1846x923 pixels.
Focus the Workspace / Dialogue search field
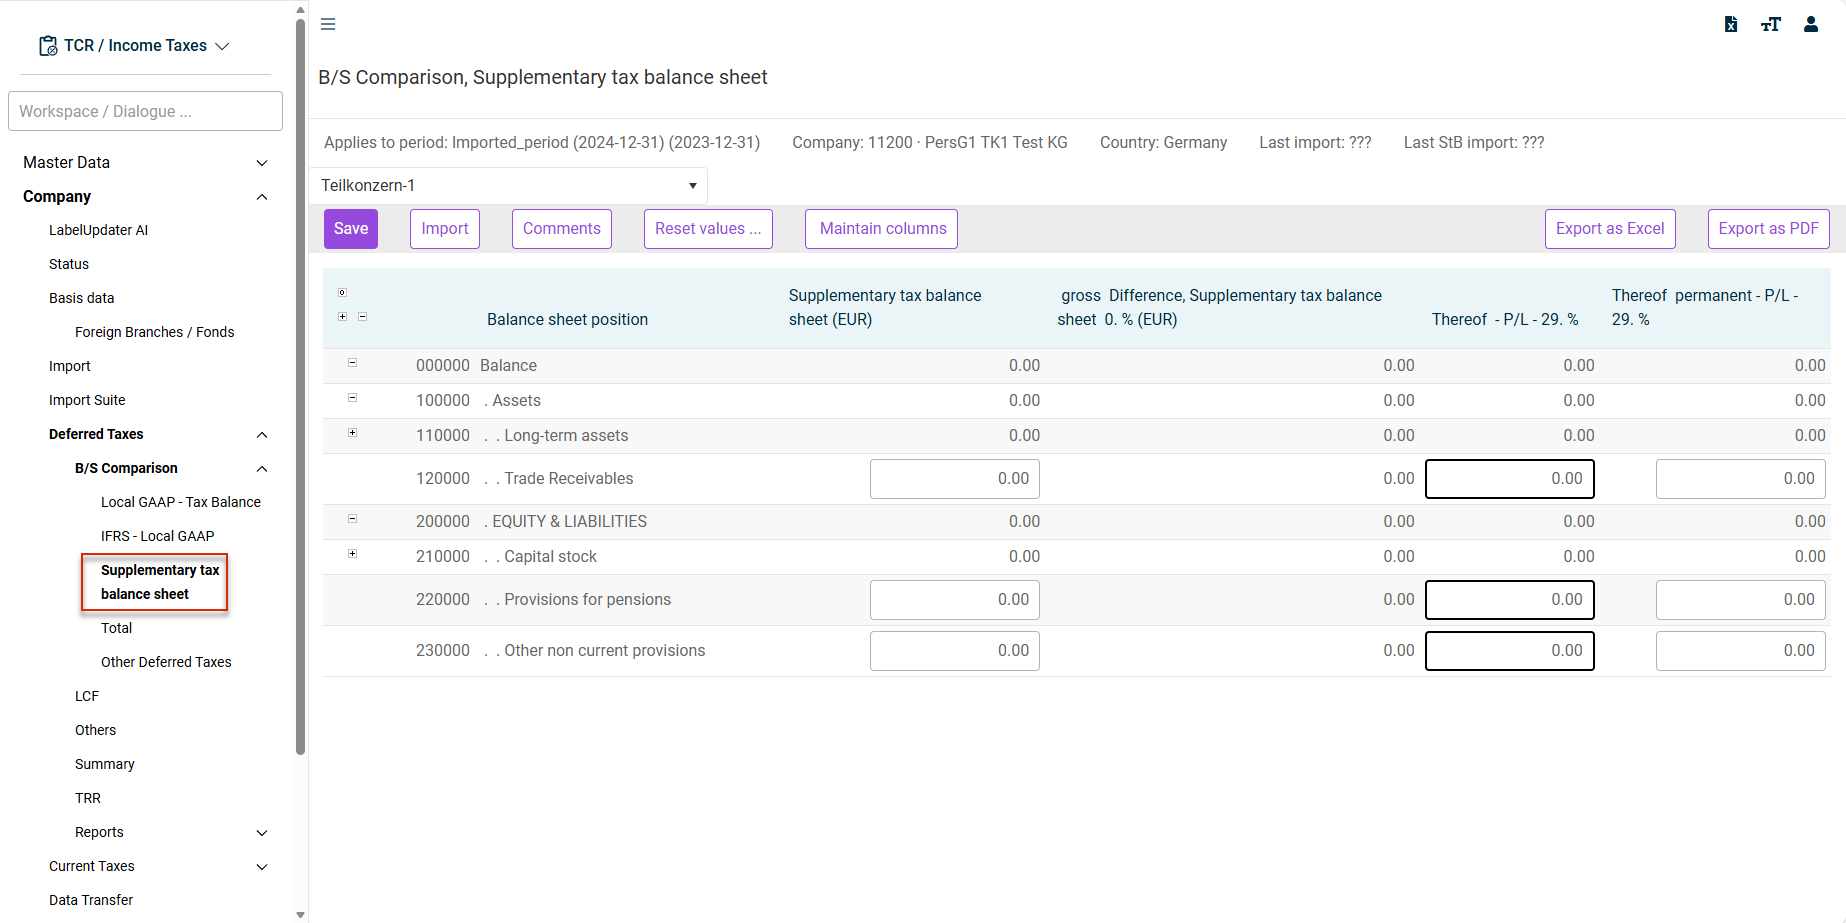coord(145,111)
